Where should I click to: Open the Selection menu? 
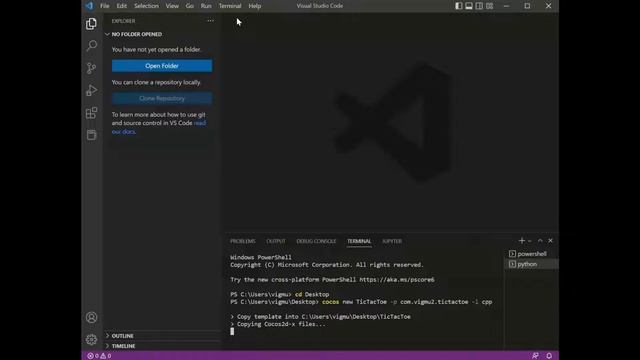point(146,6)
